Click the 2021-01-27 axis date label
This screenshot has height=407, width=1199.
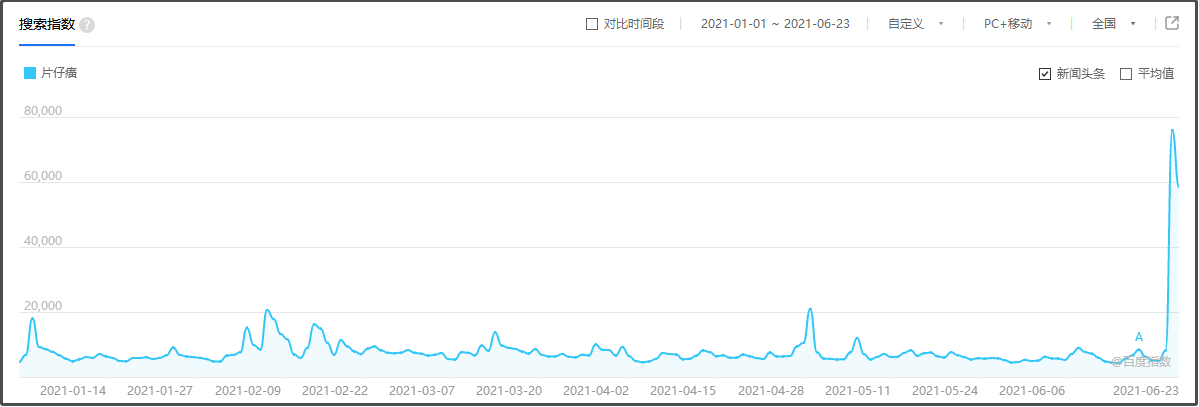click(x=161, y=390)
